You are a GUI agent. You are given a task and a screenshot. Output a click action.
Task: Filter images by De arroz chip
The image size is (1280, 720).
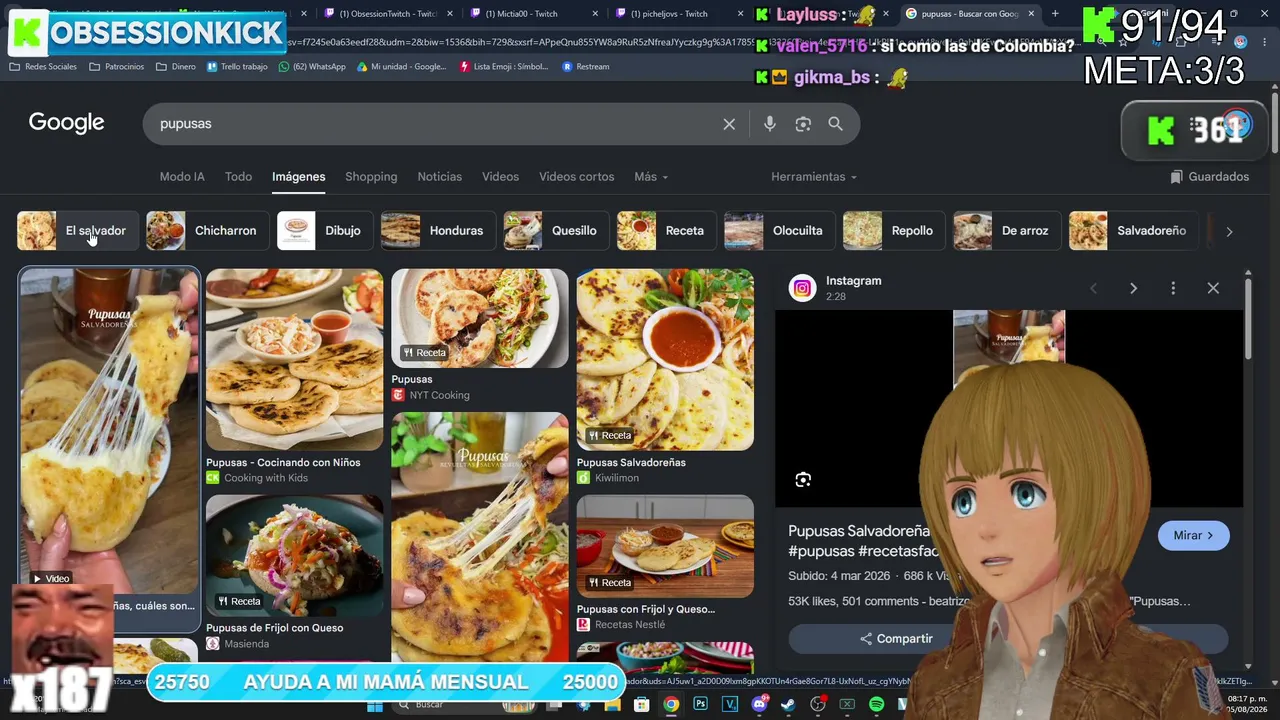point(1008,231)
